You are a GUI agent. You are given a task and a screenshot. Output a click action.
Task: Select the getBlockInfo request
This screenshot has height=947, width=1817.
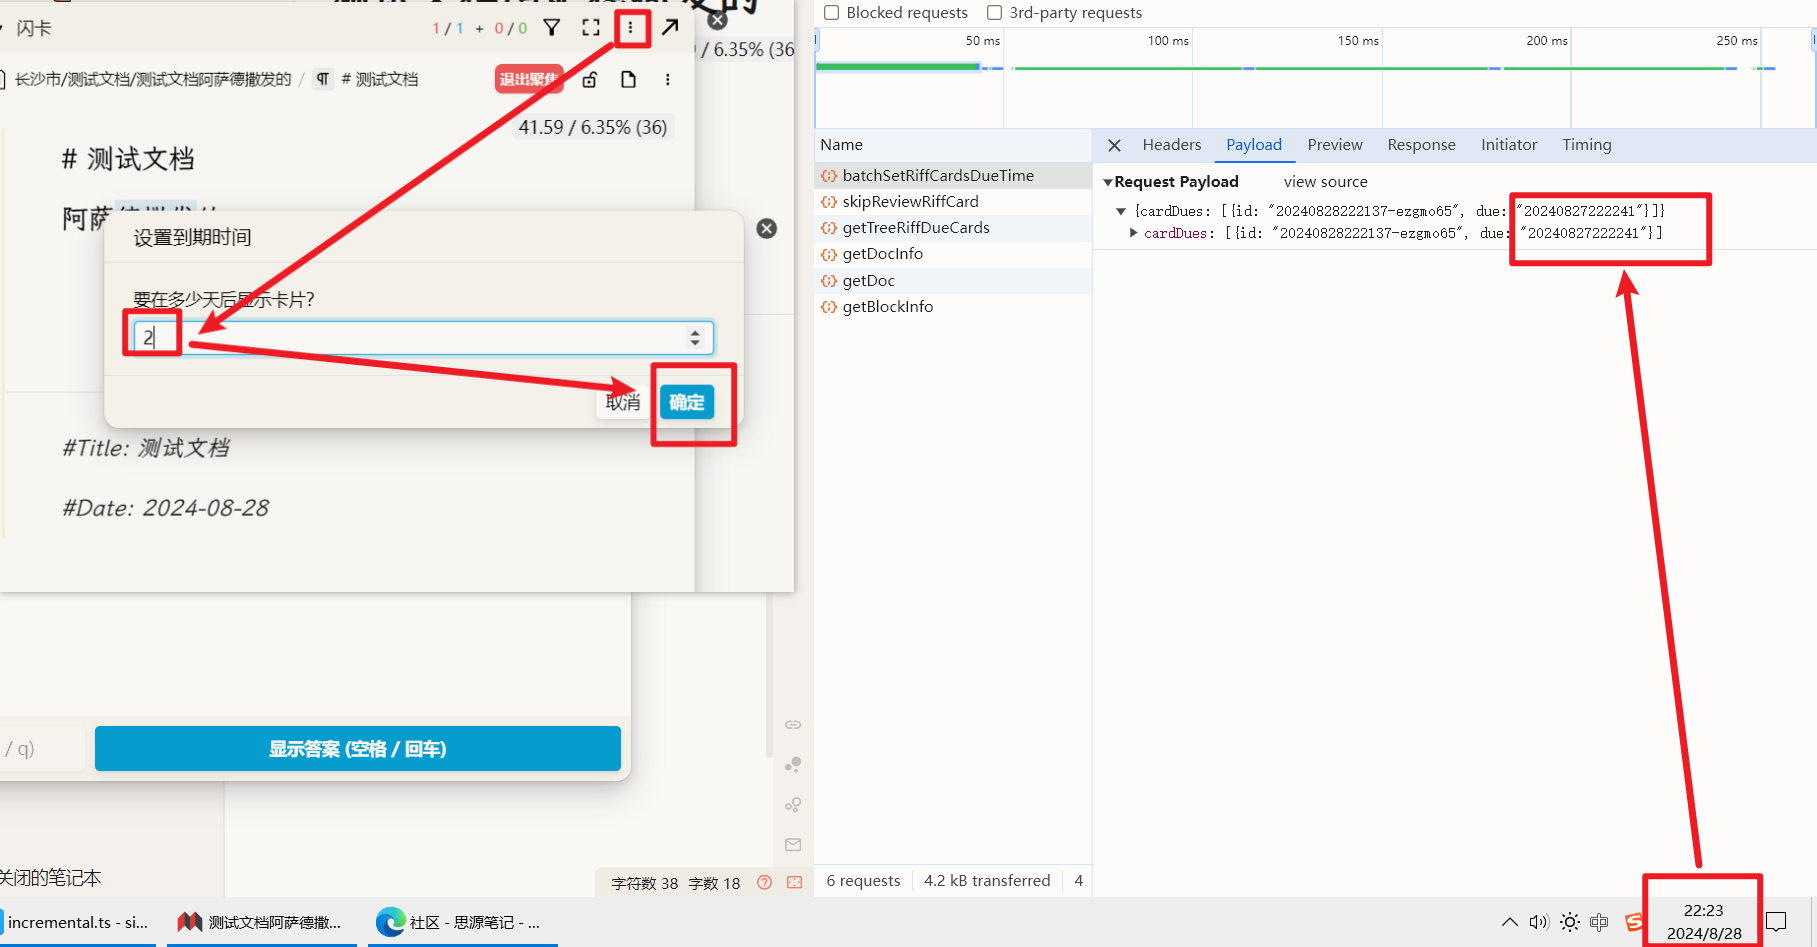click(953, 307)
